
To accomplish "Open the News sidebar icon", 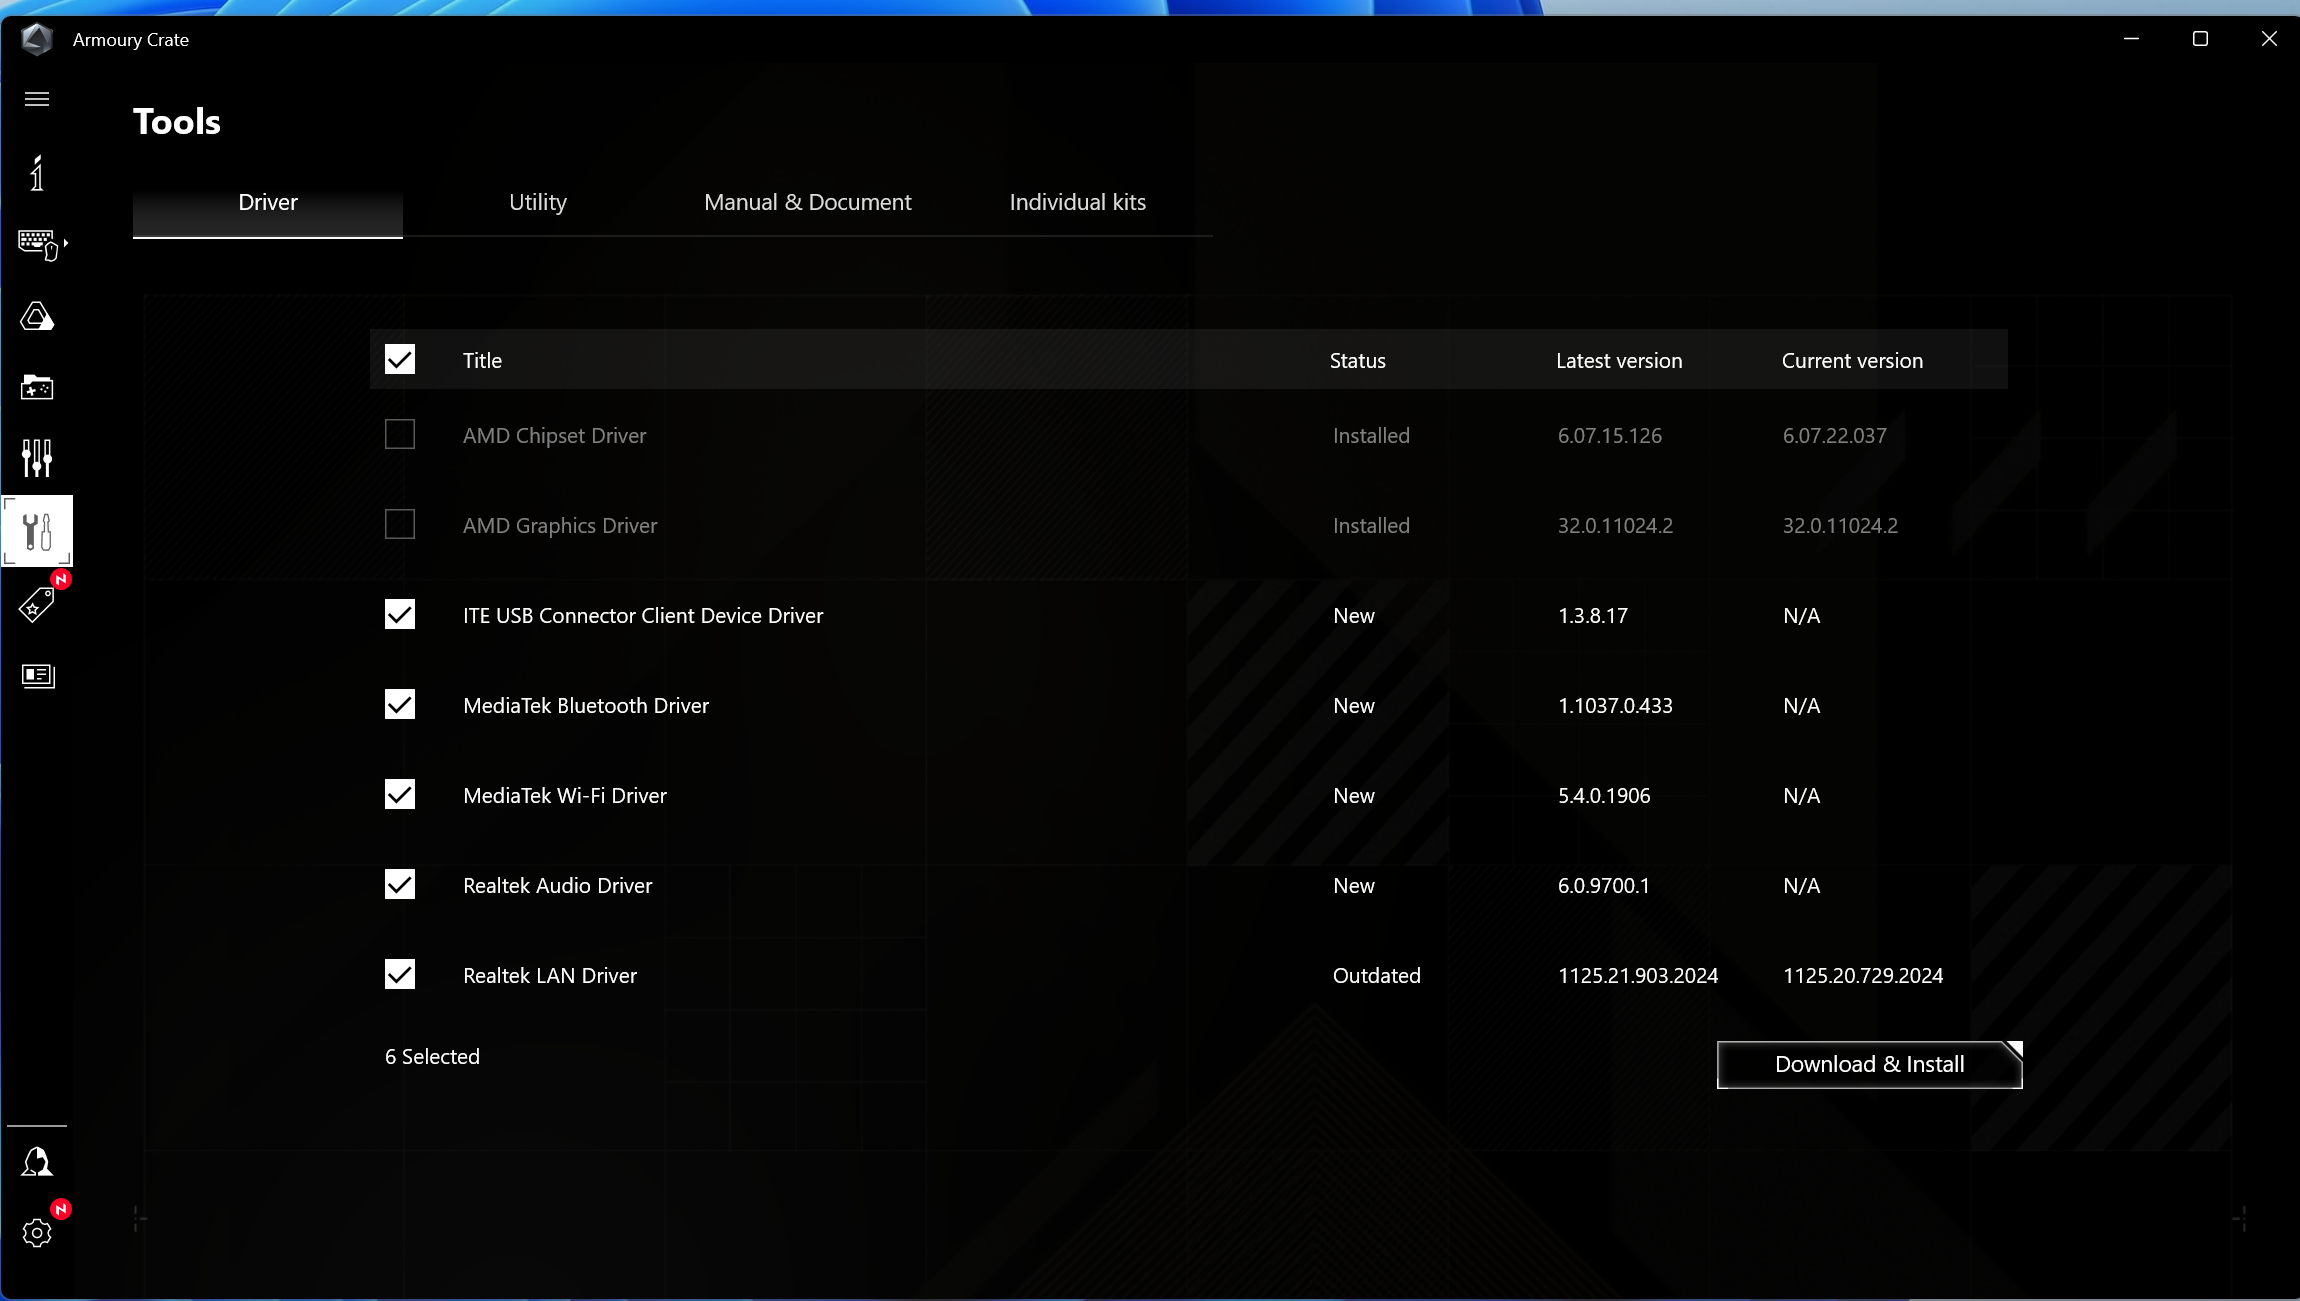I will [x=37, y=676].
